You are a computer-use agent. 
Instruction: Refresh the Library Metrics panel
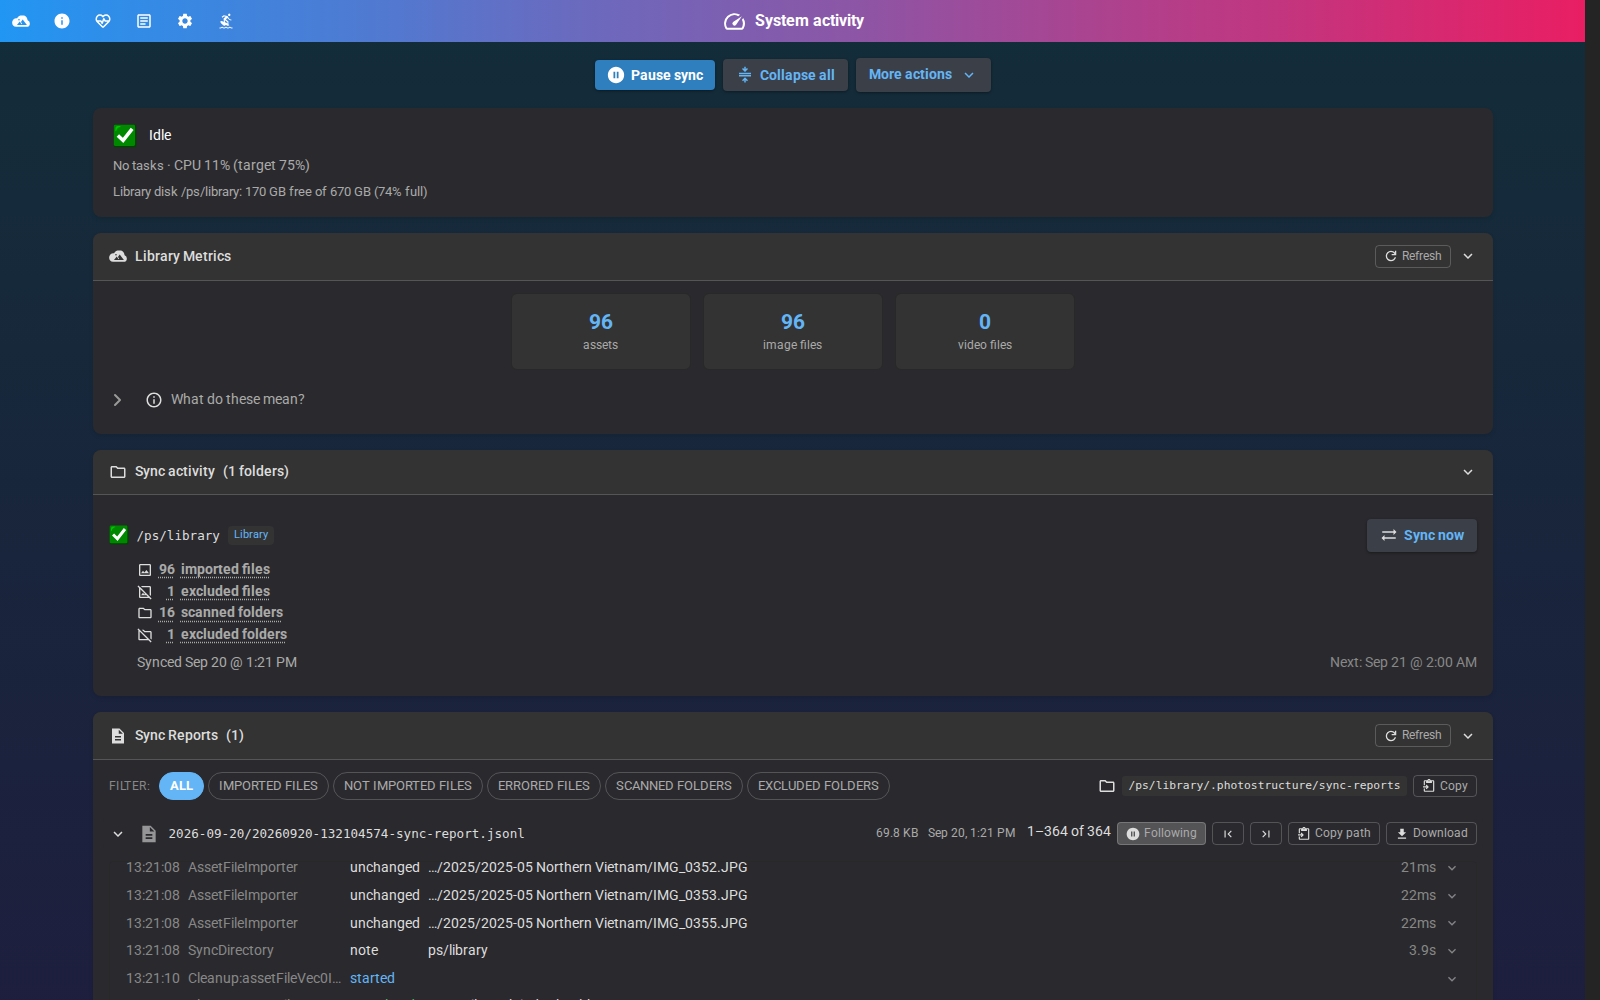tap(1413, 256)
